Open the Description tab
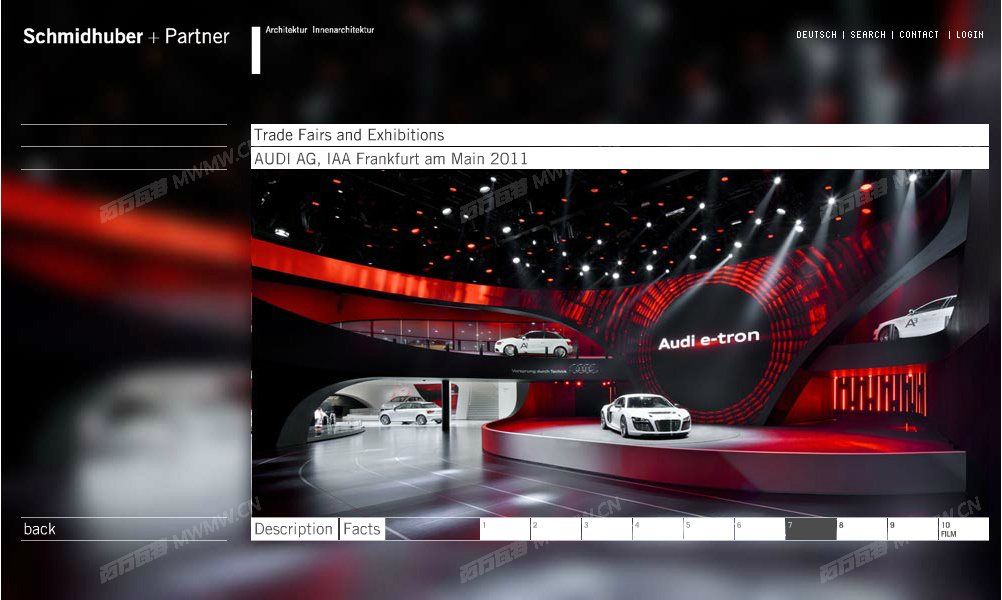 click(294, 529)
